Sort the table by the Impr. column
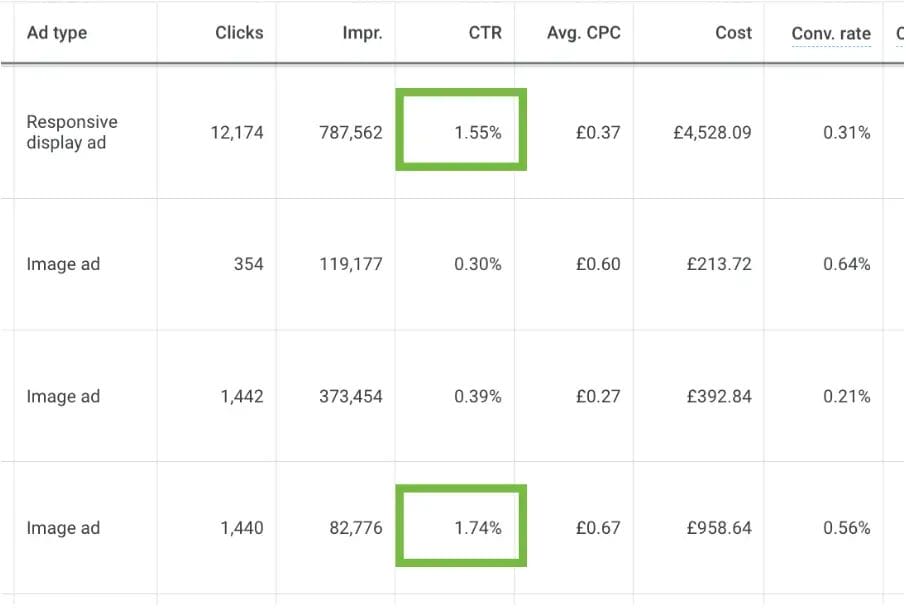Image resolution: width=906 pixels, height=608 pixels. coord(362,32)
